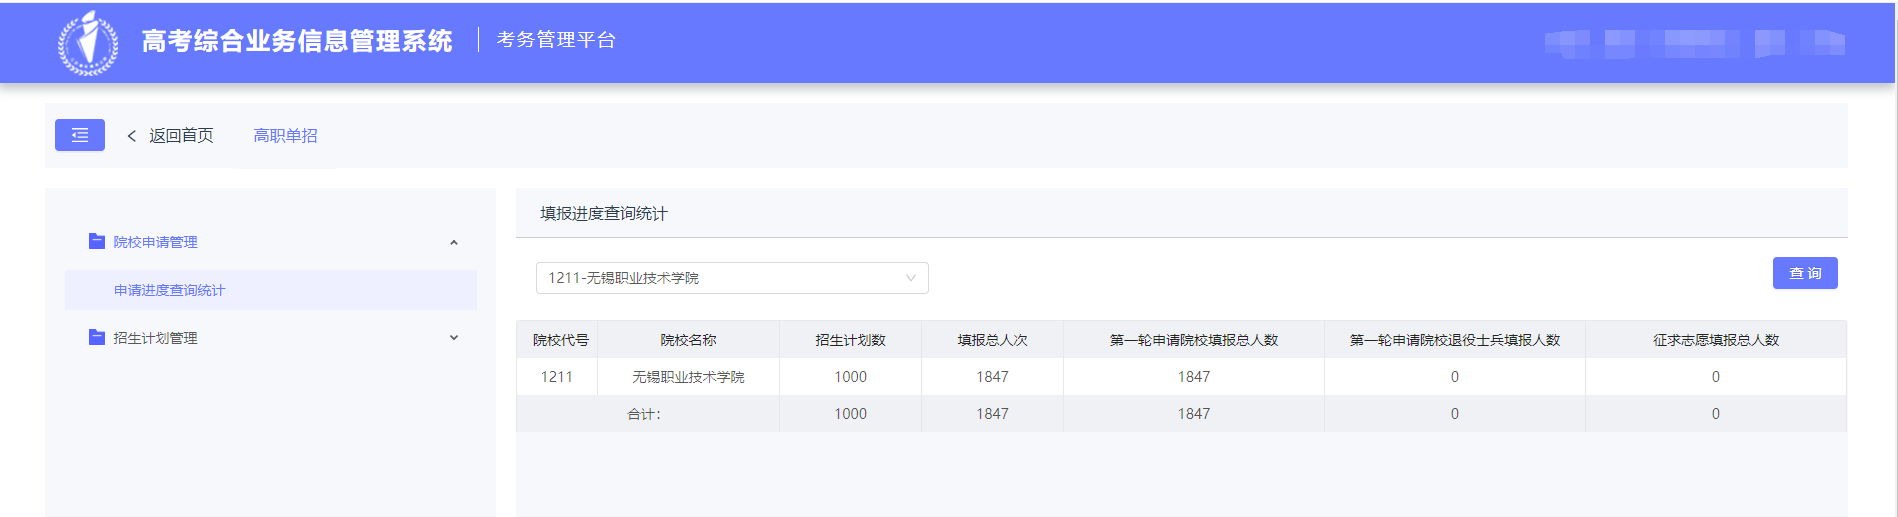Click the 考务管理平台 header label
Screen dimensions: 1898x517
pos(556,40)
